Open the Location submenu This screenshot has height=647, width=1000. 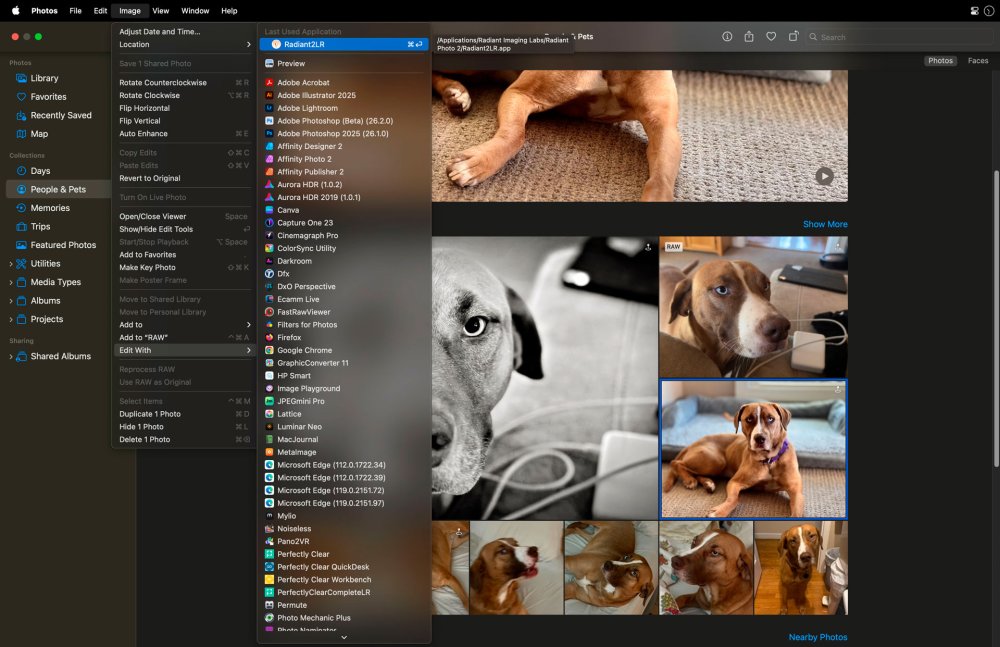pyautogui.click(x=185, y=45)
